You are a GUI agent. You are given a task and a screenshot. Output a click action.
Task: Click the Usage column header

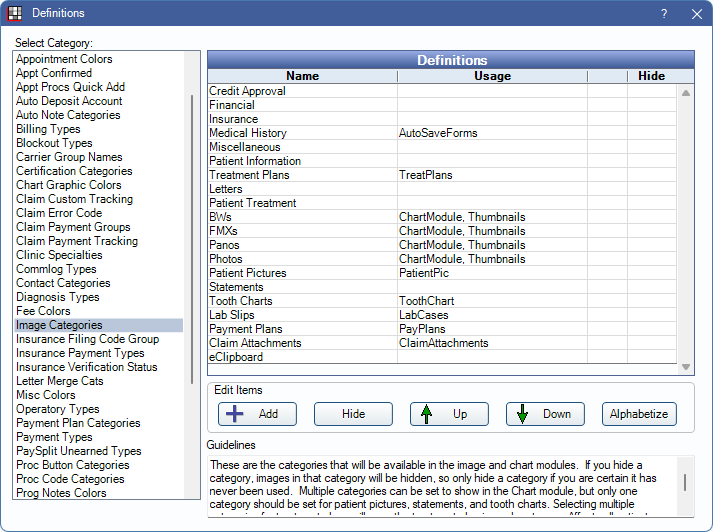pos(491,76)
